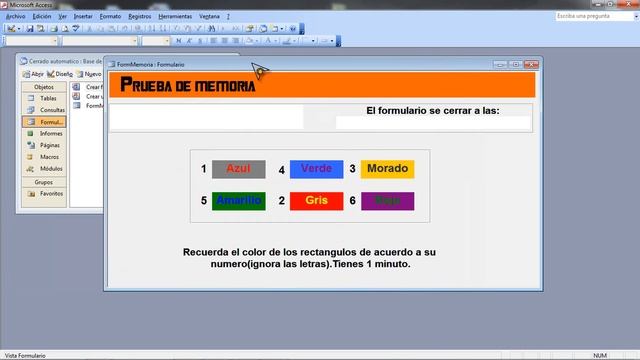The width and height of the screenshot is (640, 360).
Task: Click the yellow Morado rectangle numbered 3
Action: [387, 169]
